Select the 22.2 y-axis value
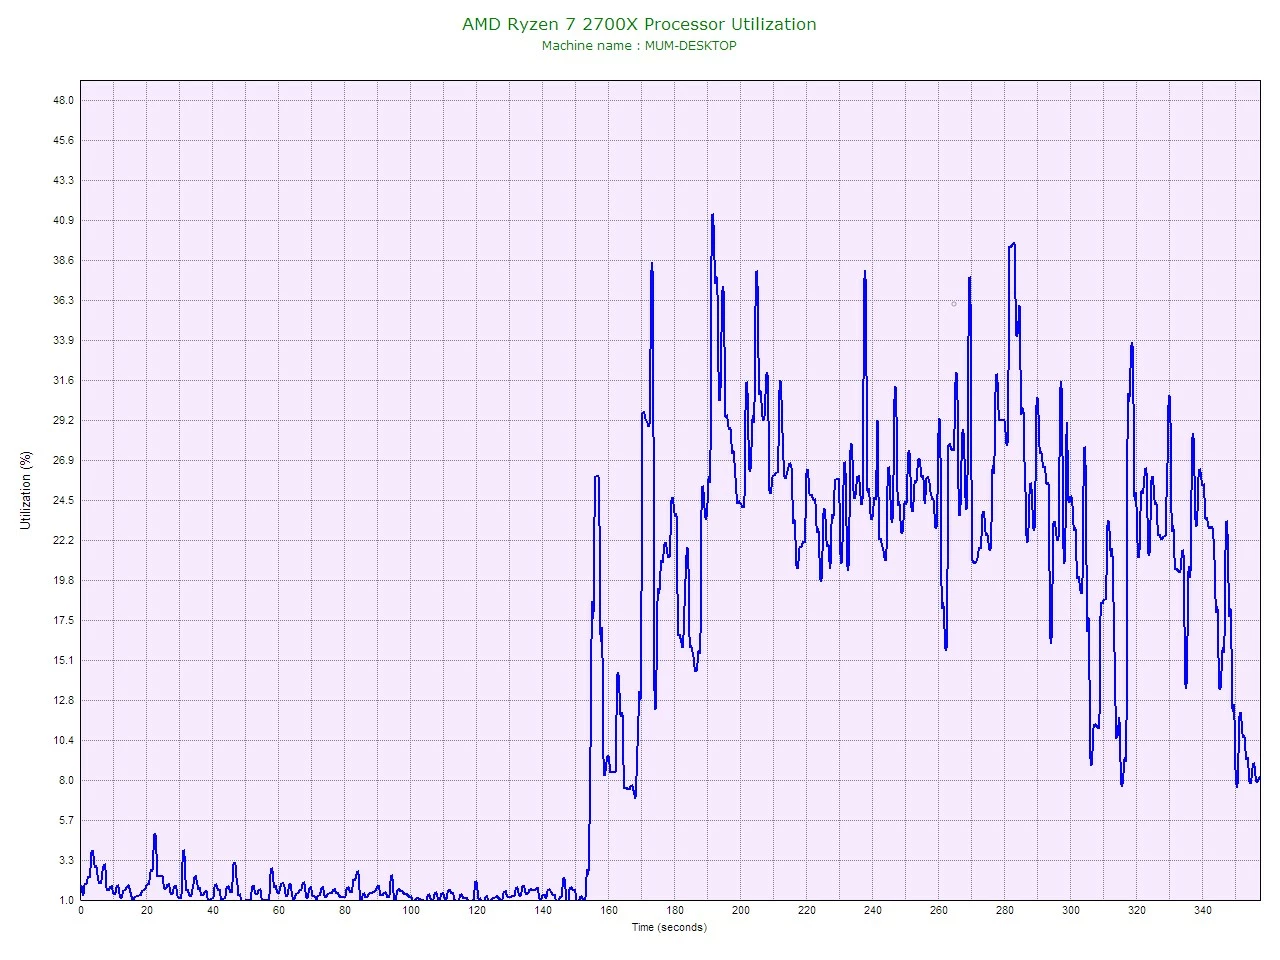 click(63, 540)
